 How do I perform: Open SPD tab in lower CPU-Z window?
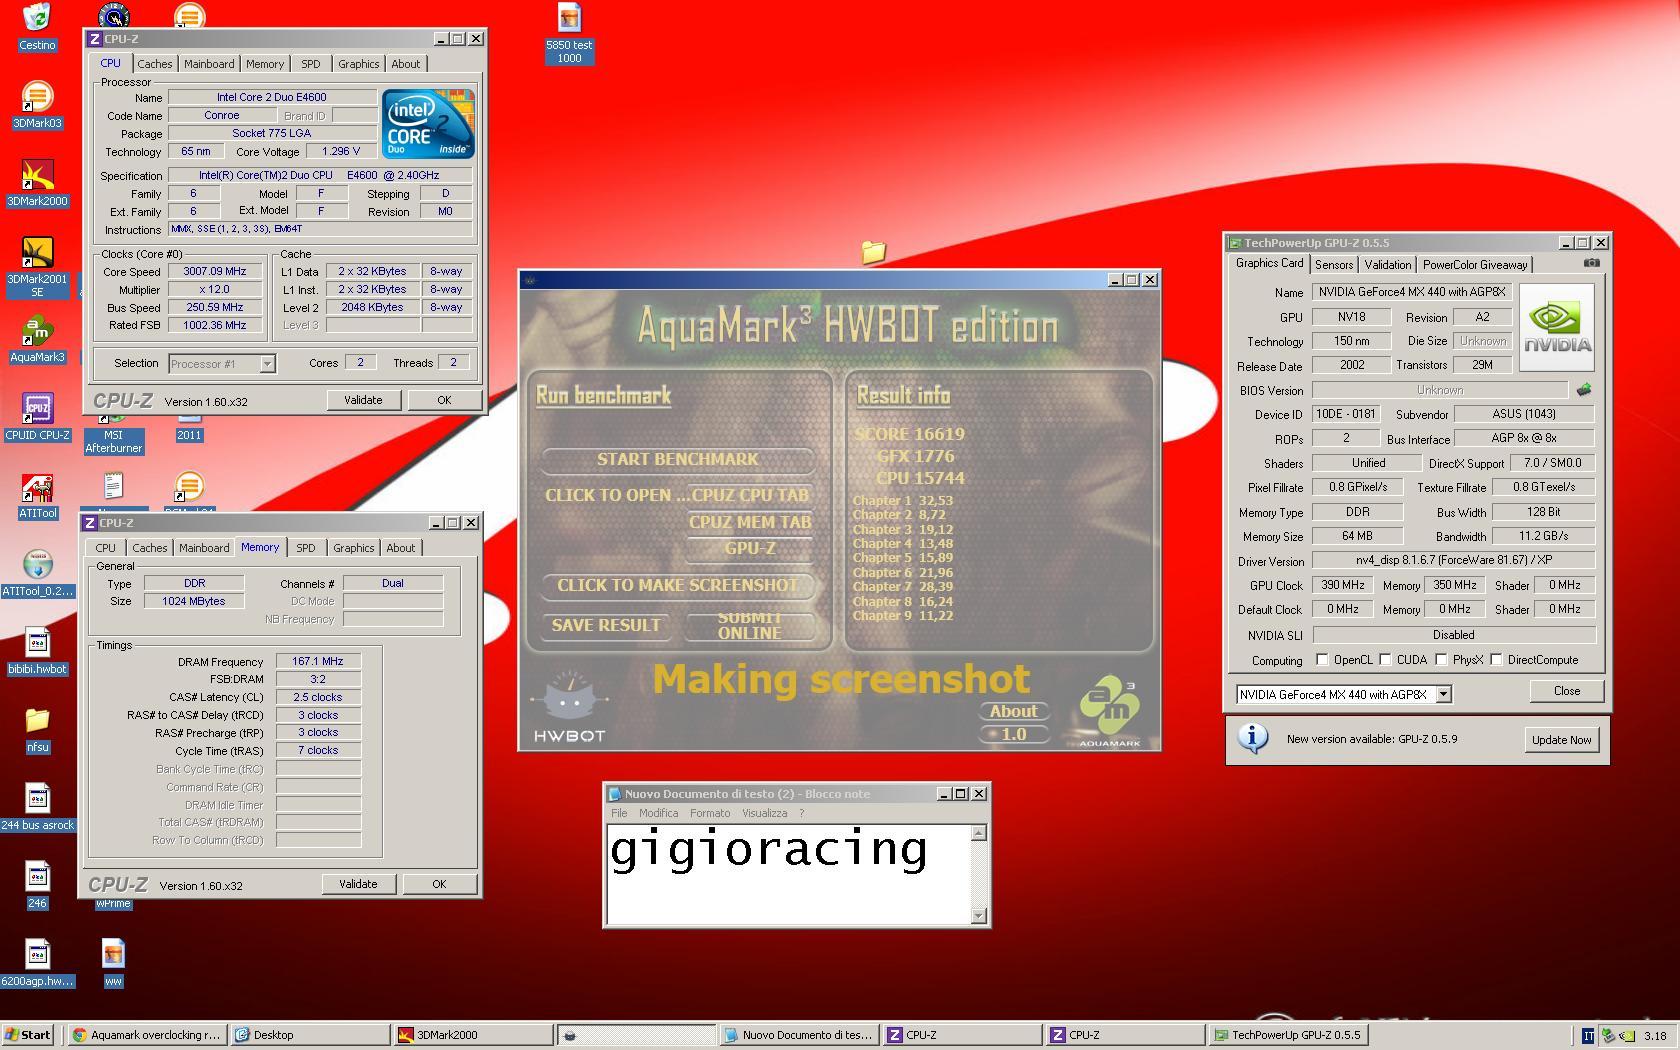pos(306,548)
